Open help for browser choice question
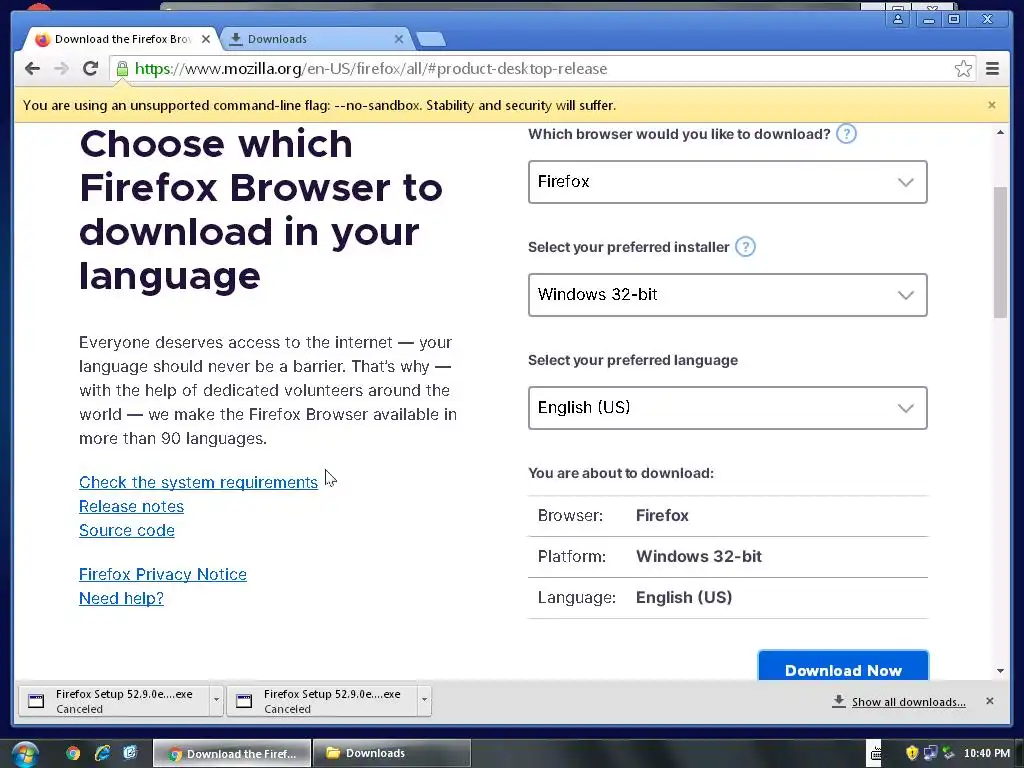Image resolution: width=1024 pixels, height=768 pixels. click(x=846, y=134)
